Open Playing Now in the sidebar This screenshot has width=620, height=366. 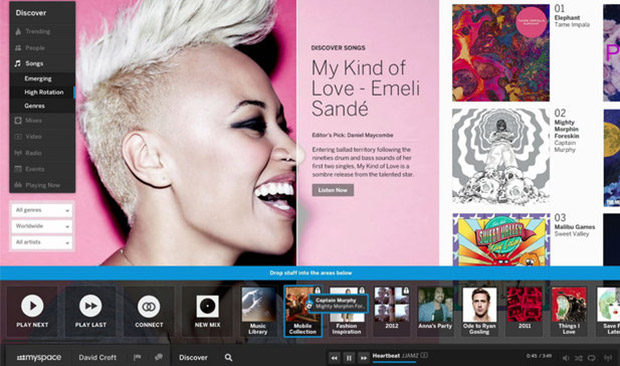42,185
